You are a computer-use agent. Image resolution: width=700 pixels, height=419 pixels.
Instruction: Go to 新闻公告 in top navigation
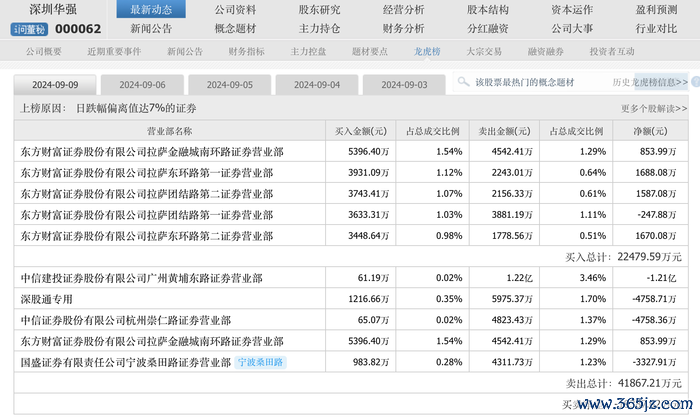151,29
